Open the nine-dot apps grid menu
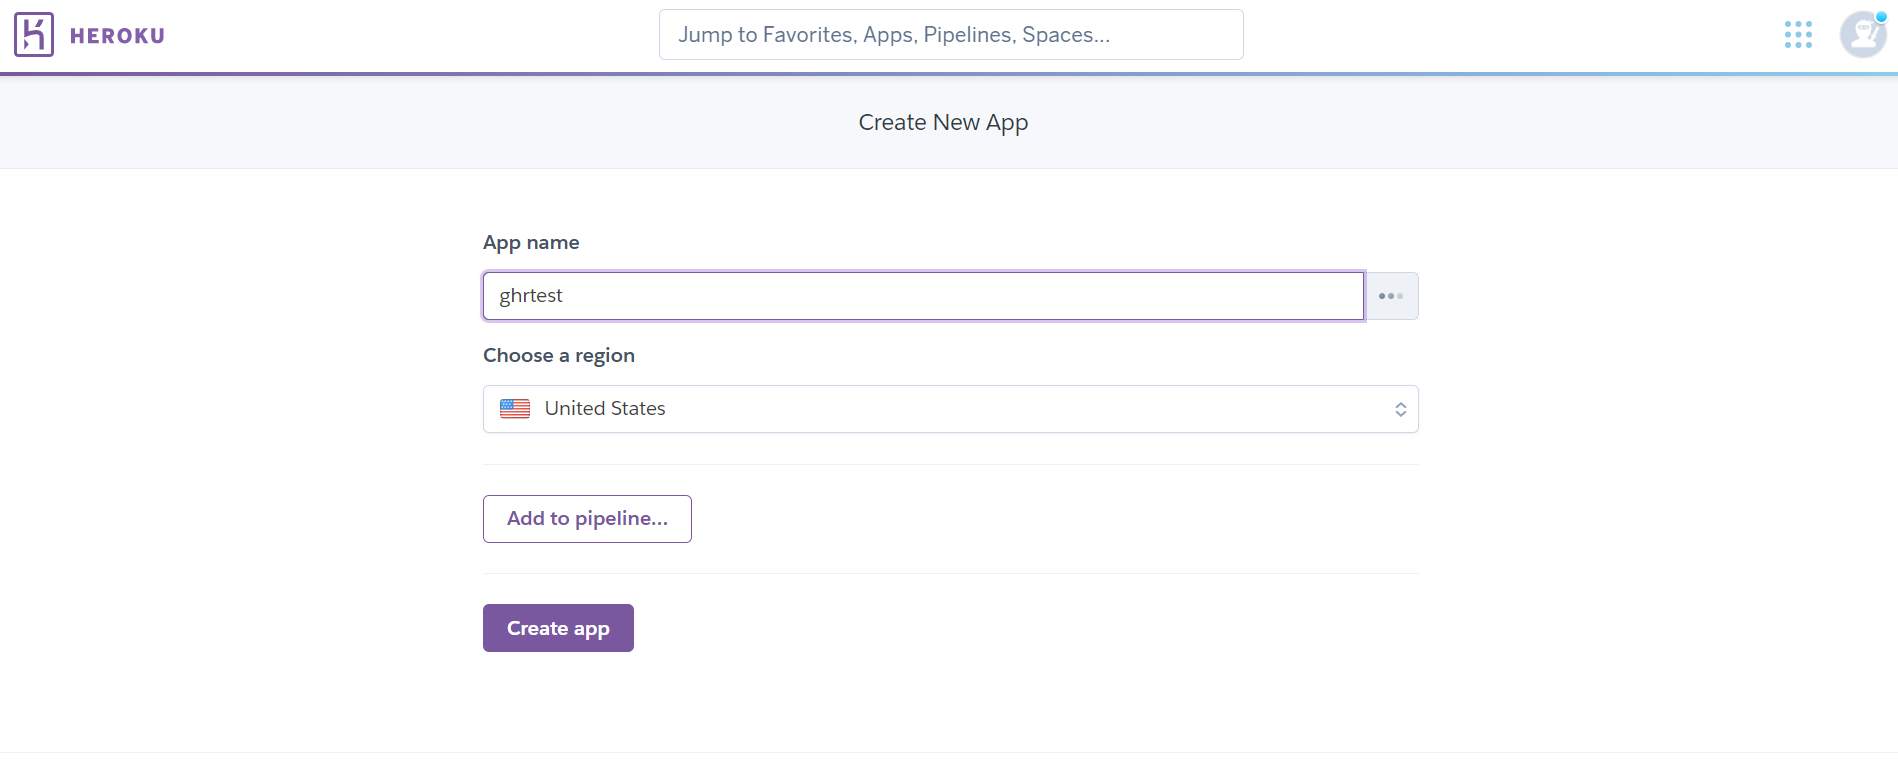 click(x=1798, y=35)
